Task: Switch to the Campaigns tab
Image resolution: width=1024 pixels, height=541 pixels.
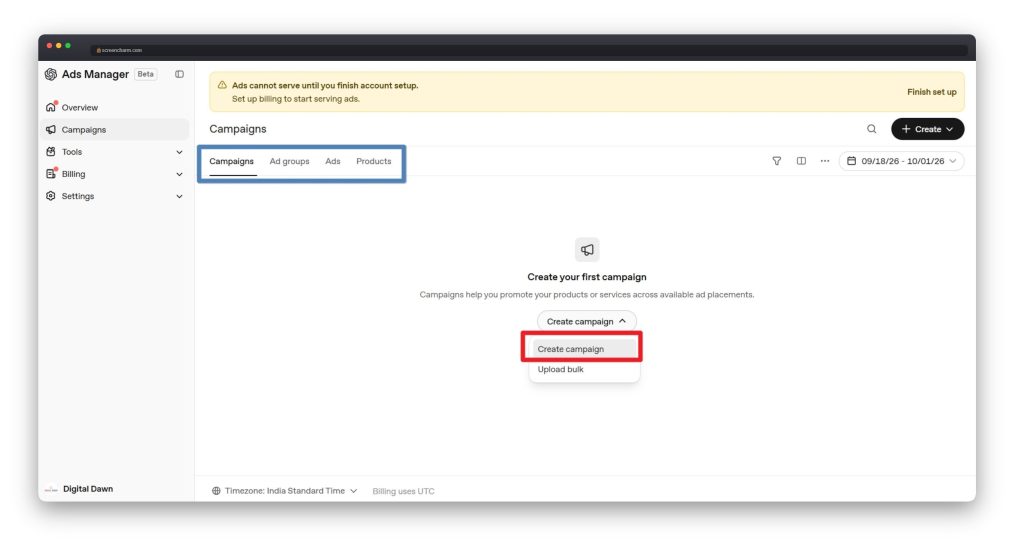Action: (231, 161)
